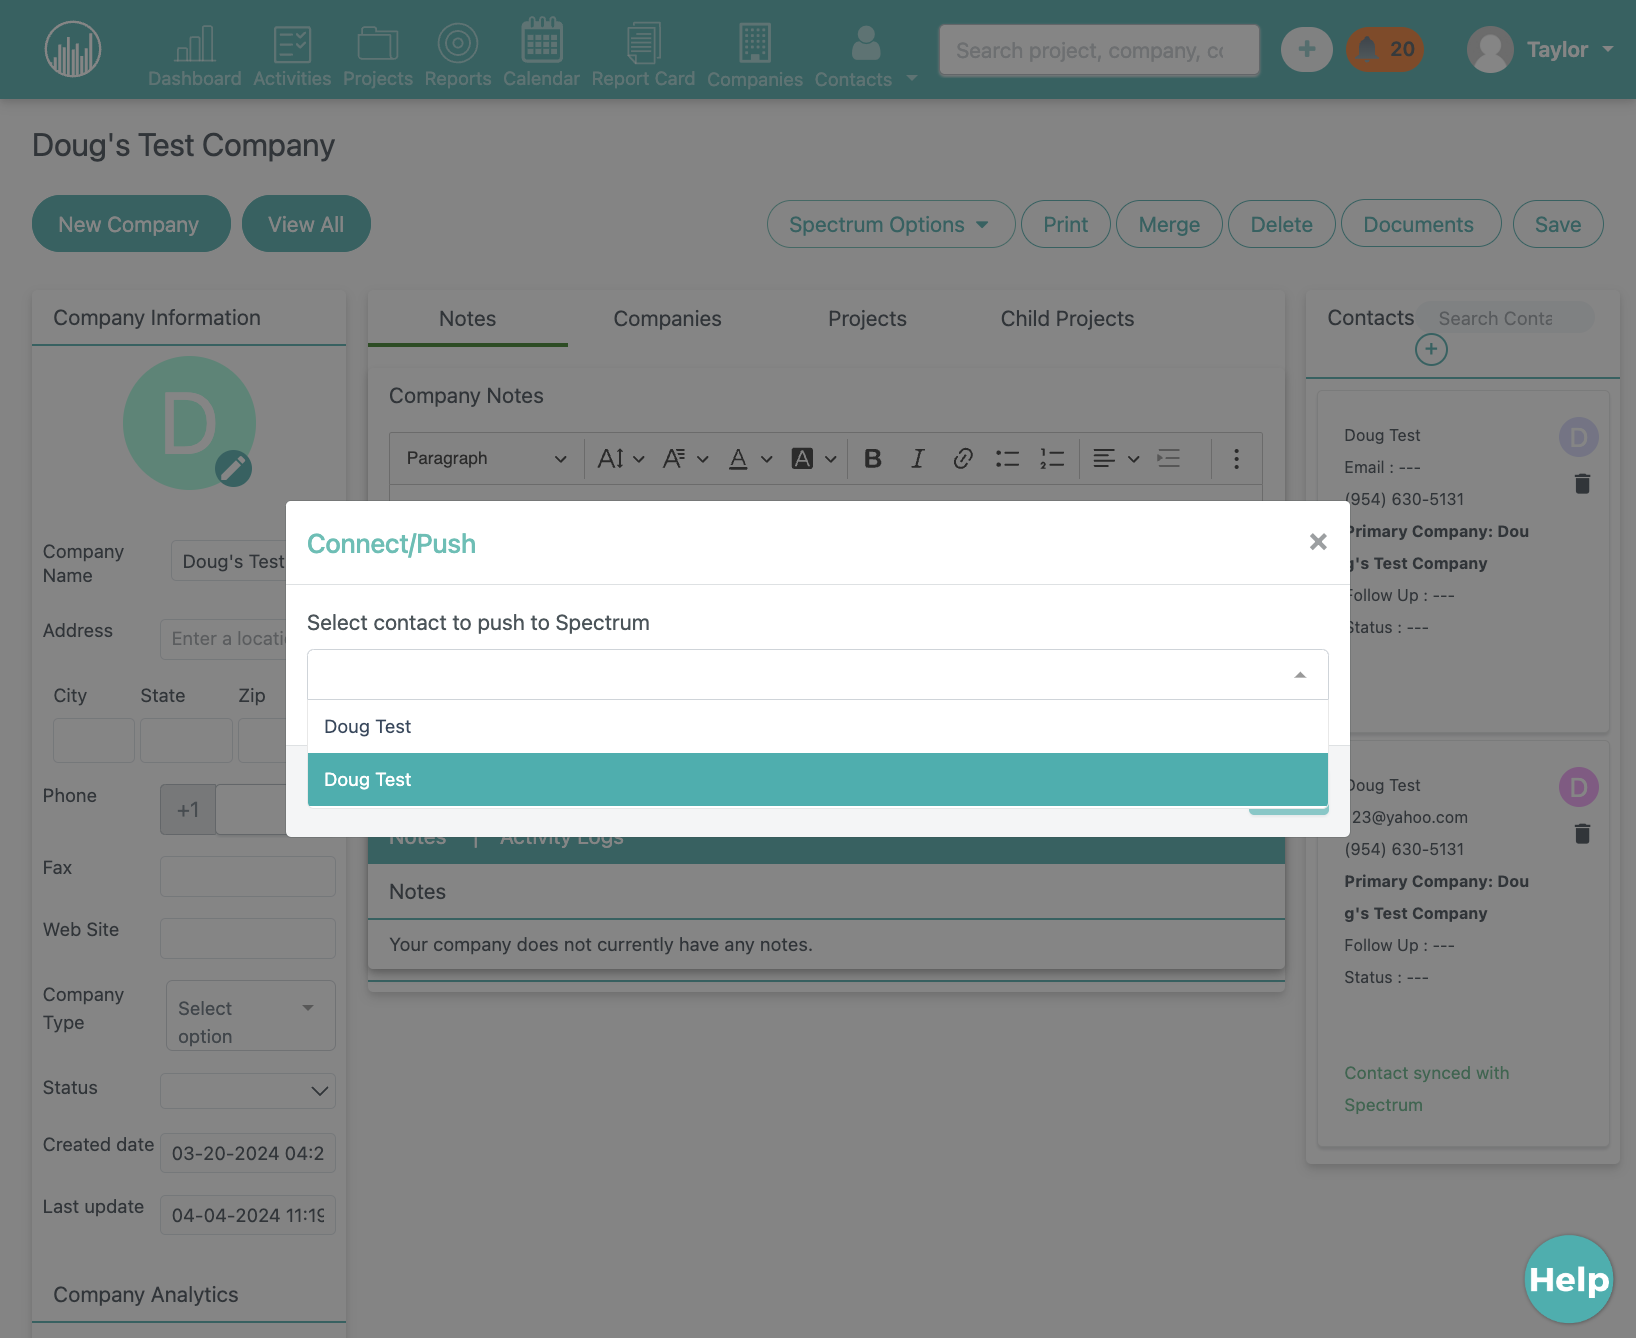
Task: Switch to the Notes tab
Action: pos(467,319)
